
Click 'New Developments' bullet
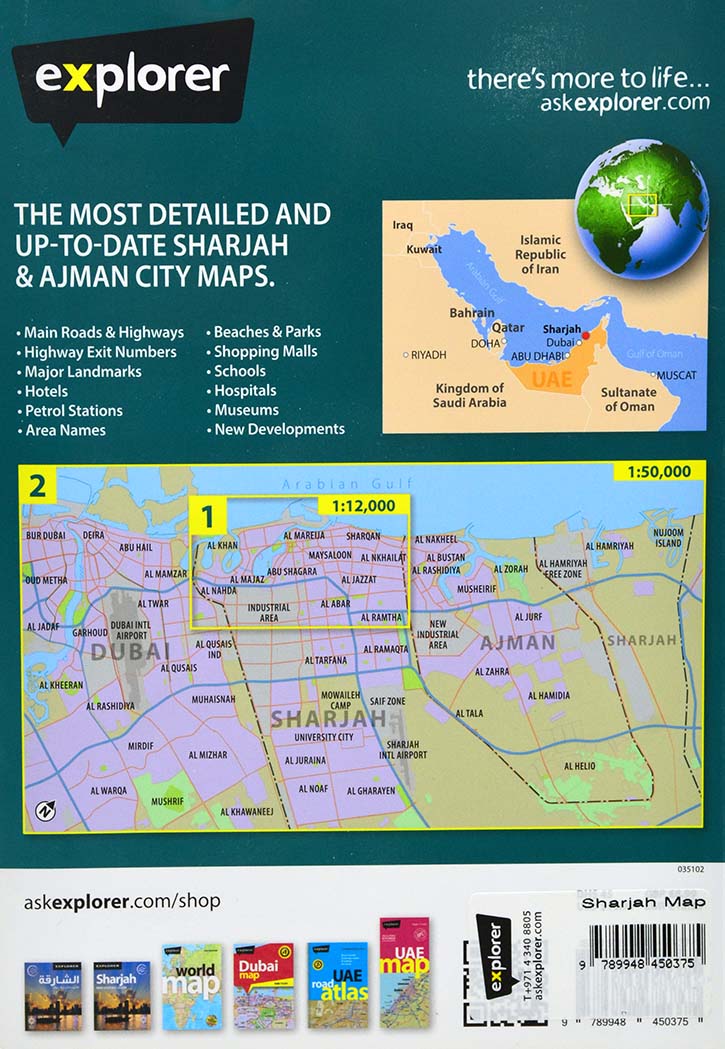279,429
